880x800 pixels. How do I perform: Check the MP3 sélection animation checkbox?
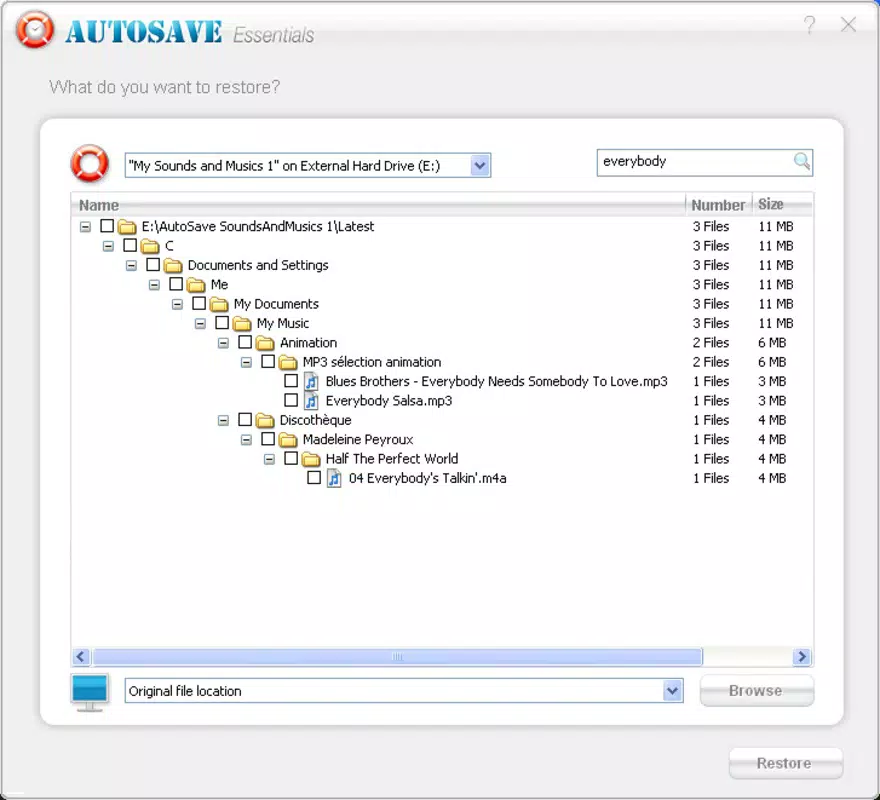[268, 361]
